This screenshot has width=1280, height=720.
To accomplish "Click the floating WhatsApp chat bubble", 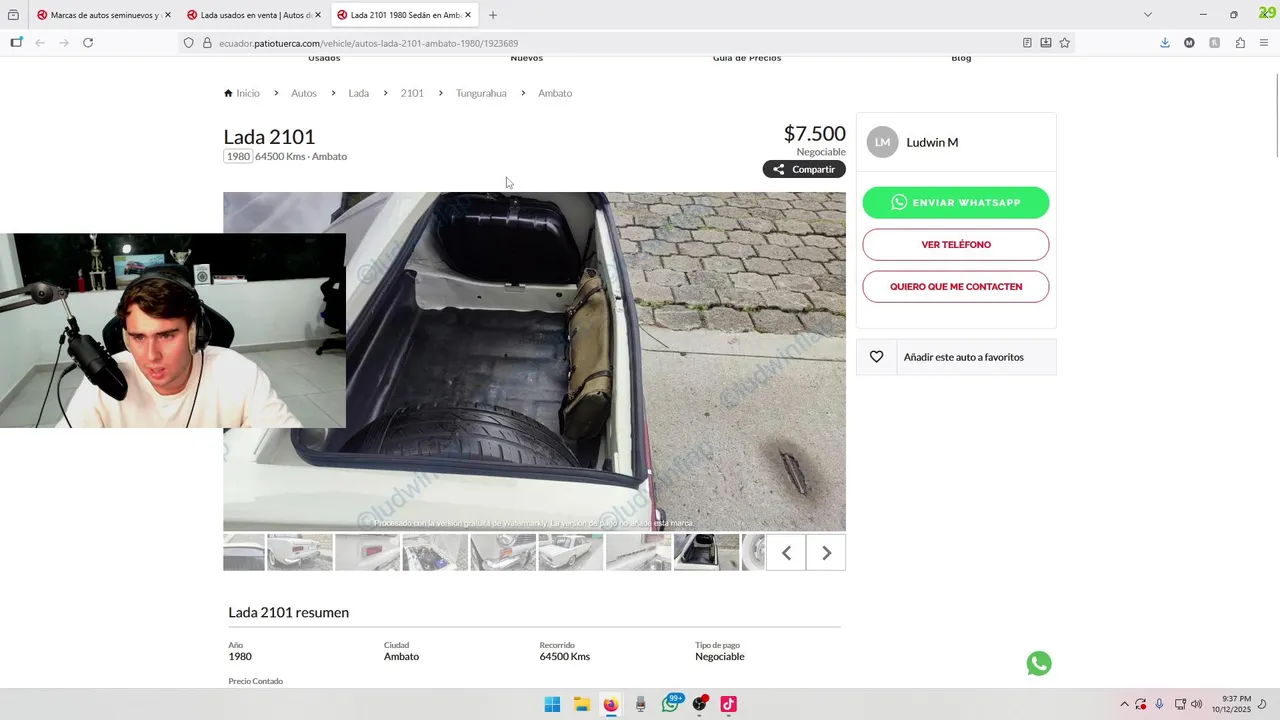I will pos(1039,663).
